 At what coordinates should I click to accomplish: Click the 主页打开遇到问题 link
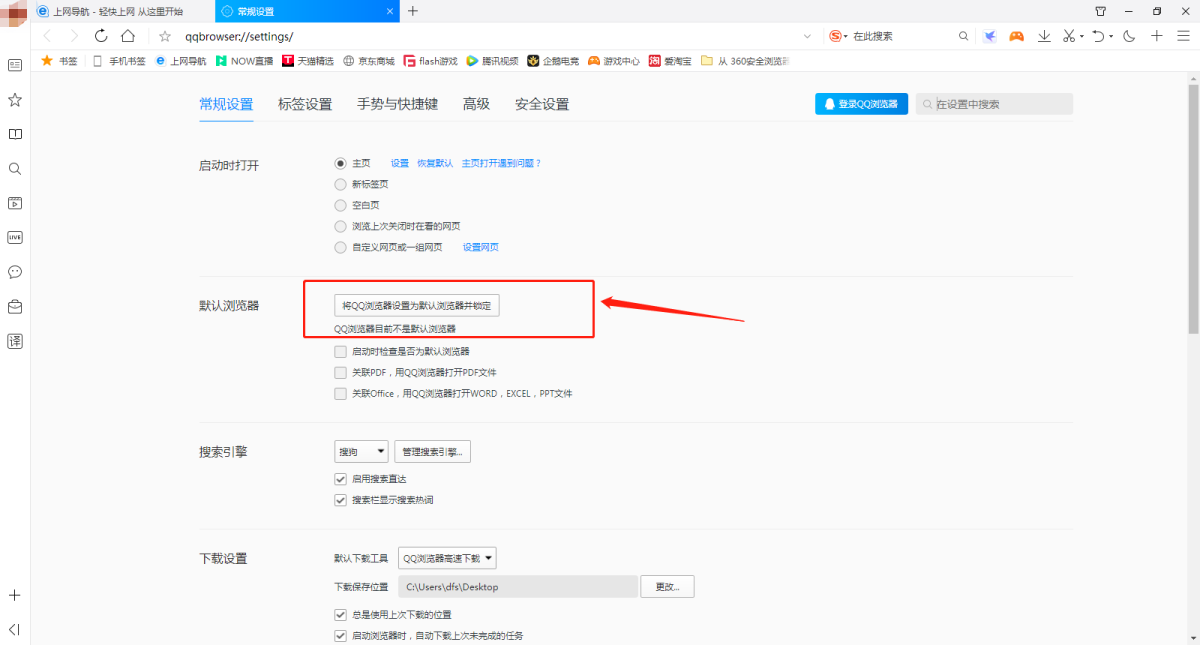pyautogui.click(x=501, y=163)
